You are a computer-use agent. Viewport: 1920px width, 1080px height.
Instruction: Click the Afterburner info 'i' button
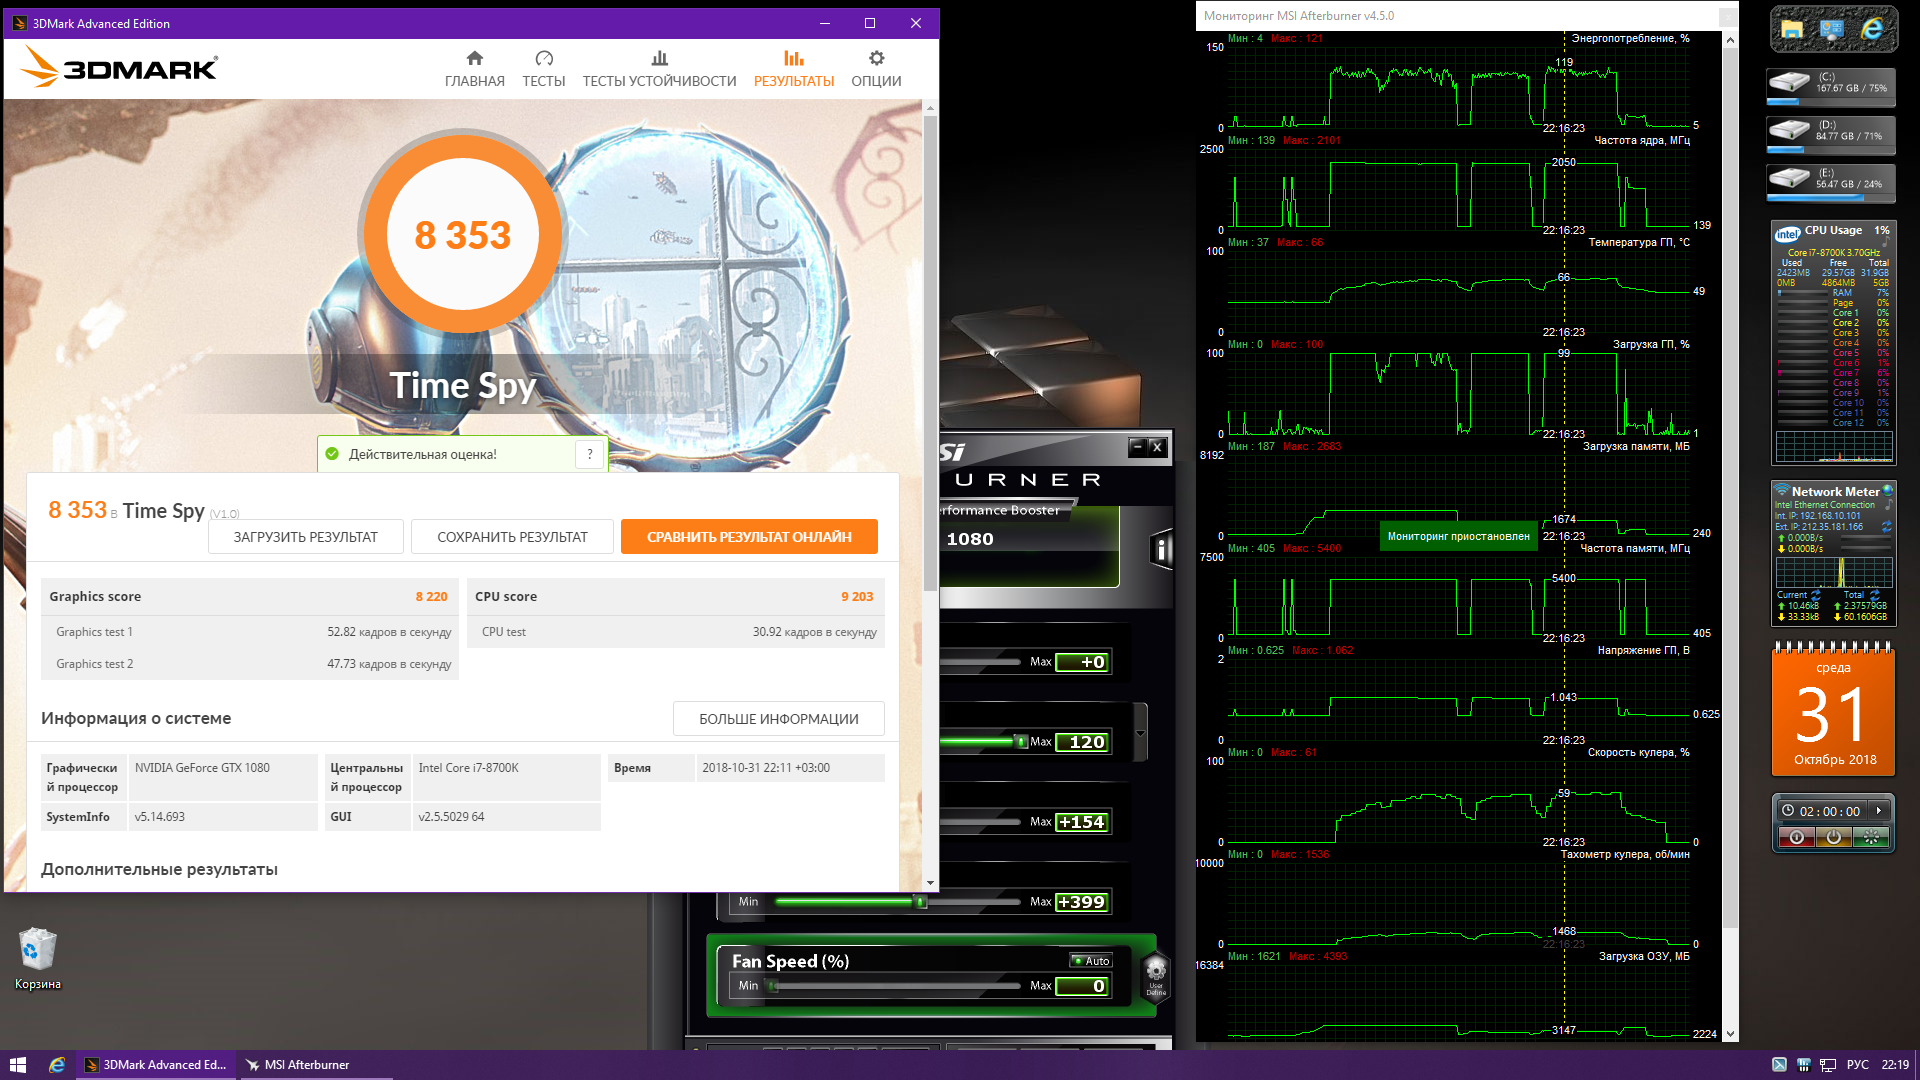point(1160,549)
